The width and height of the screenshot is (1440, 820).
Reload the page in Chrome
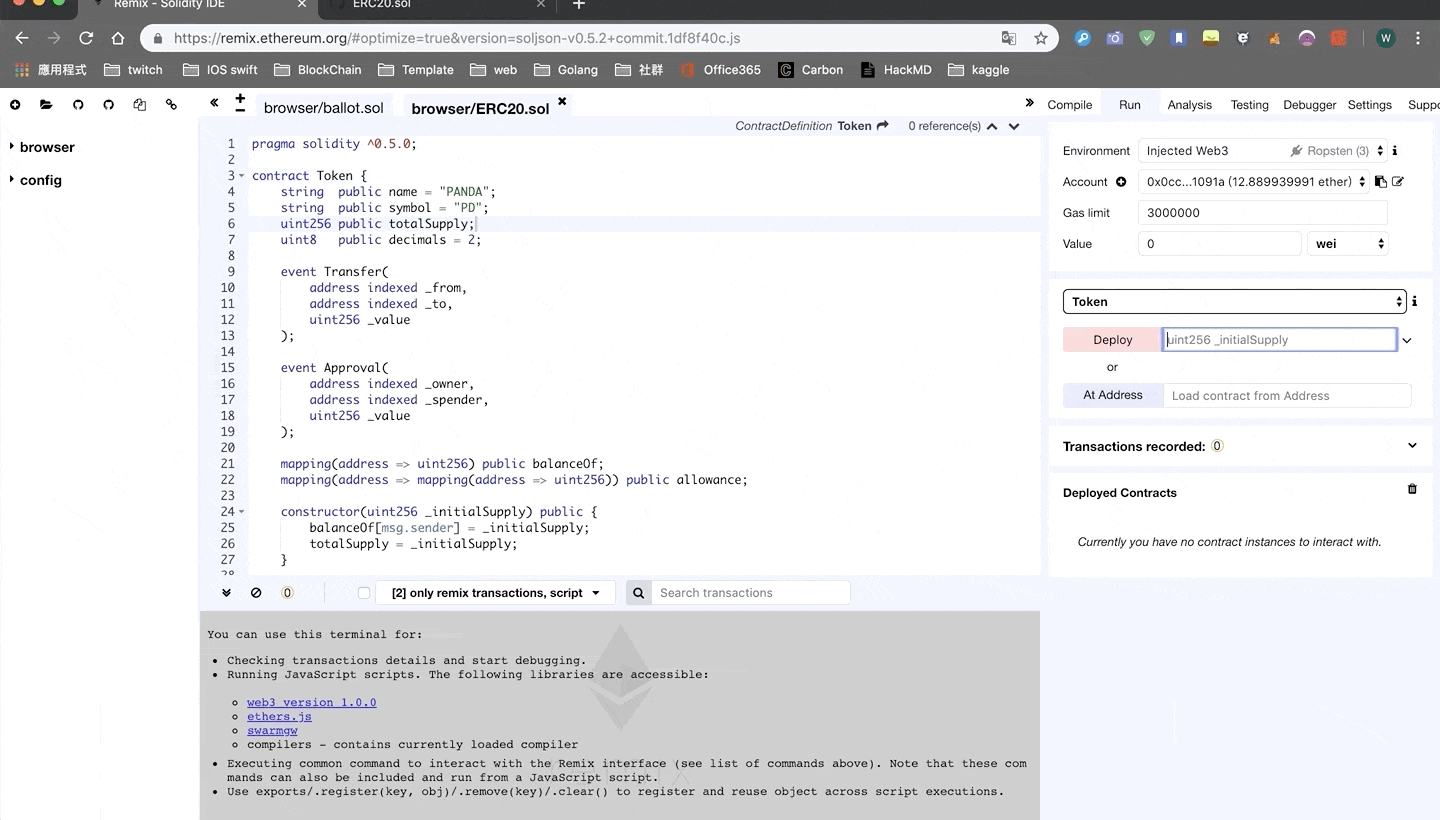click(86, 38)
